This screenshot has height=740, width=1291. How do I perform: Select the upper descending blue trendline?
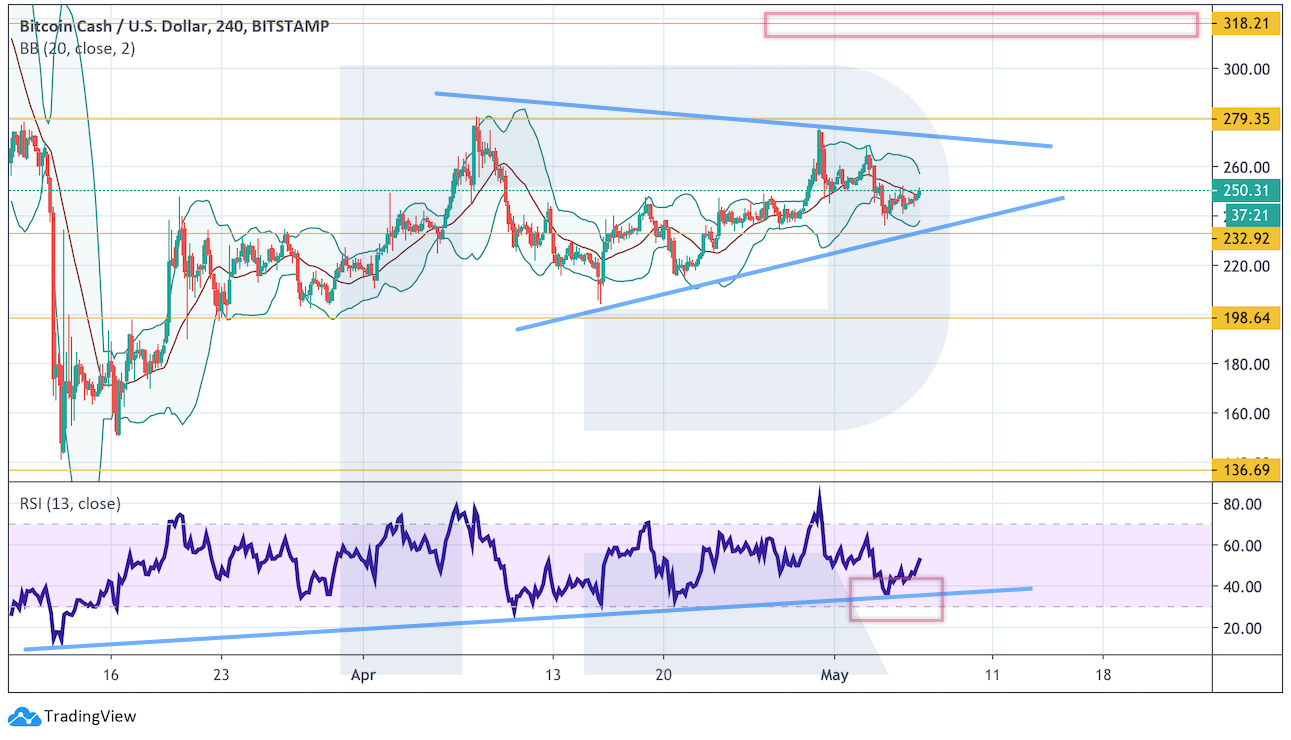coord(742,120)
